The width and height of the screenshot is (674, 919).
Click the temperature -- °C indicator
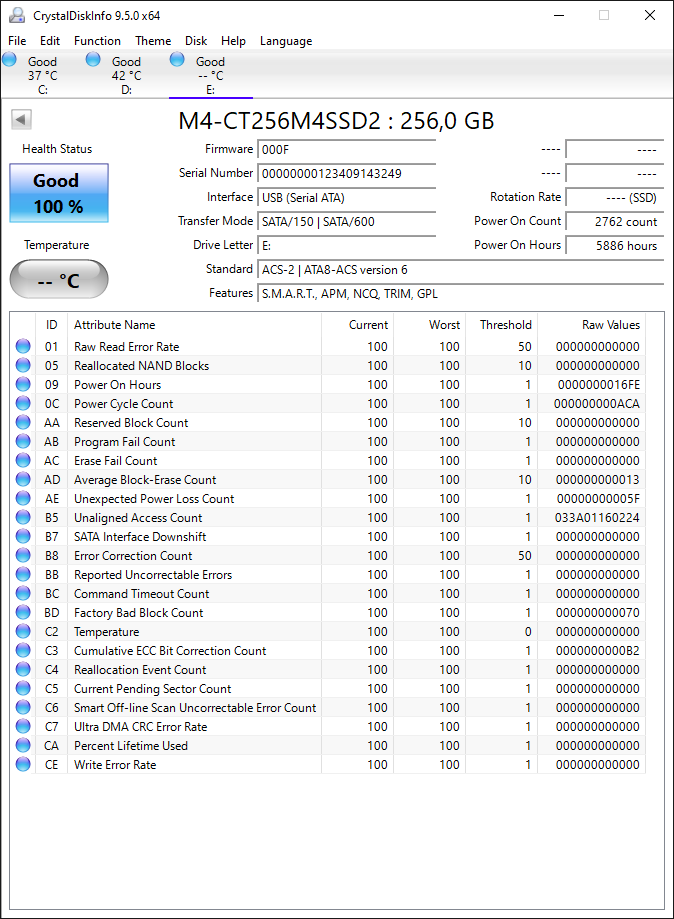(x=59, y=280)
